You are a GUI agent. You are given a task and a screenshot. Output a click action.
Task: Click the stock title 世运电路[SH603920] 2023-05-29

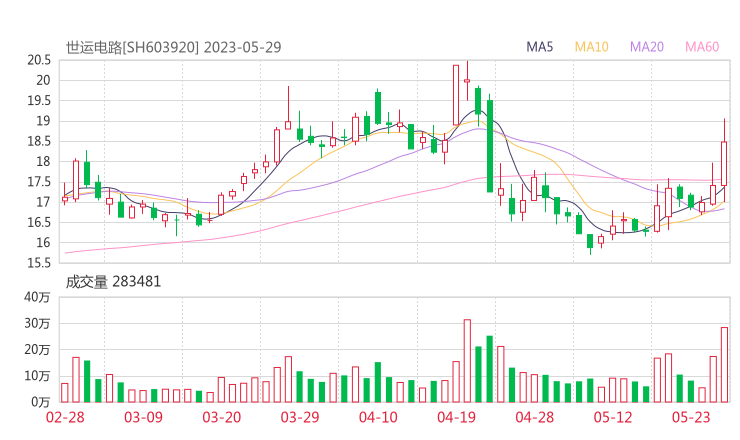point(173,47)
